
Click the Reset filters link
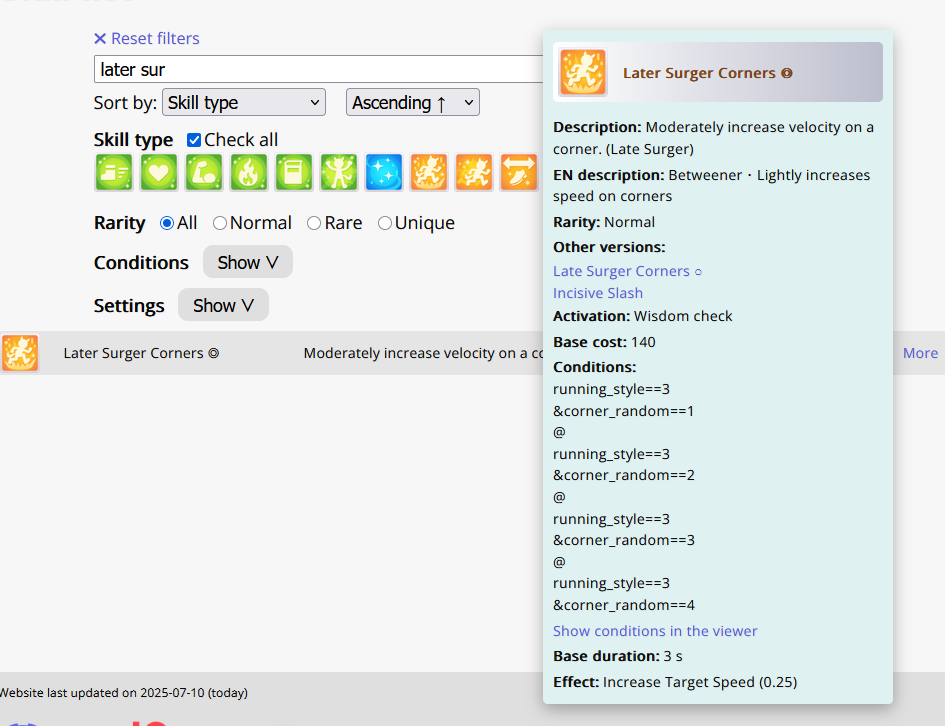click(x=155, y=39)
